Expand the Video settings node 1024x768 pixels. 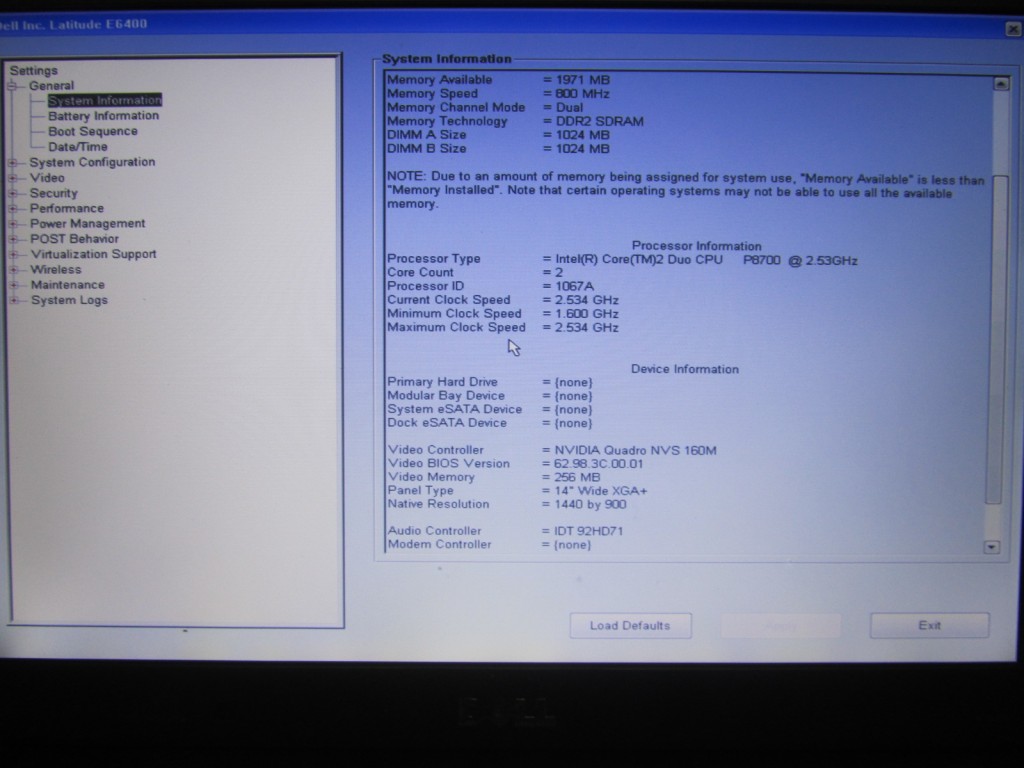[x=12, y=178]
